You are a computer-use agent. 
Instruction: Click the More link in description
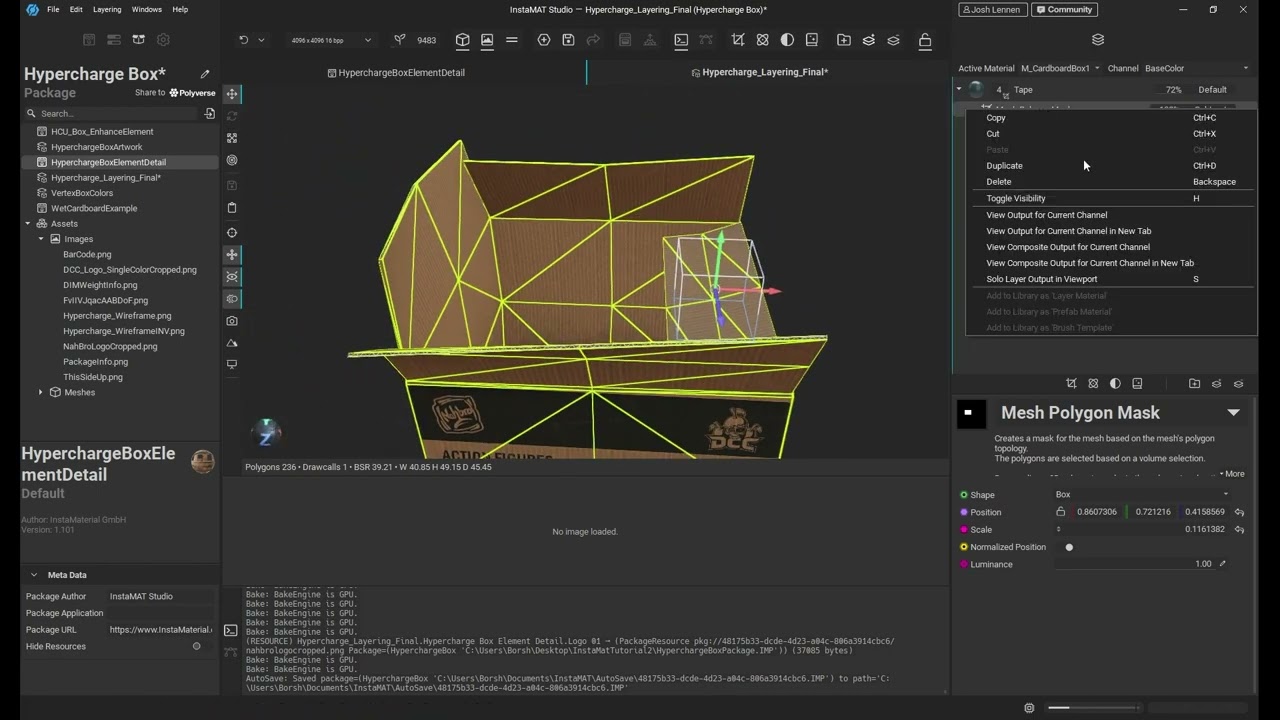pos(1232,474)
